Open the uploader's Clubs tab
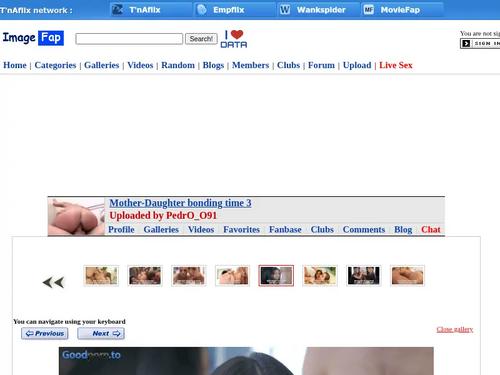This screenshot has height=375, width=500. click(322, 230)
